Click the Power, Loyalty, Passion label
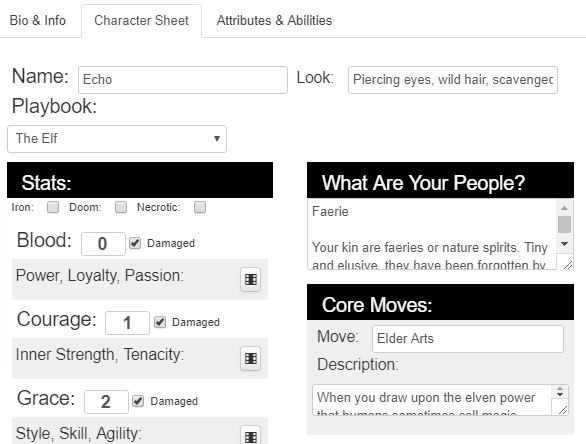 pos(99,275)
